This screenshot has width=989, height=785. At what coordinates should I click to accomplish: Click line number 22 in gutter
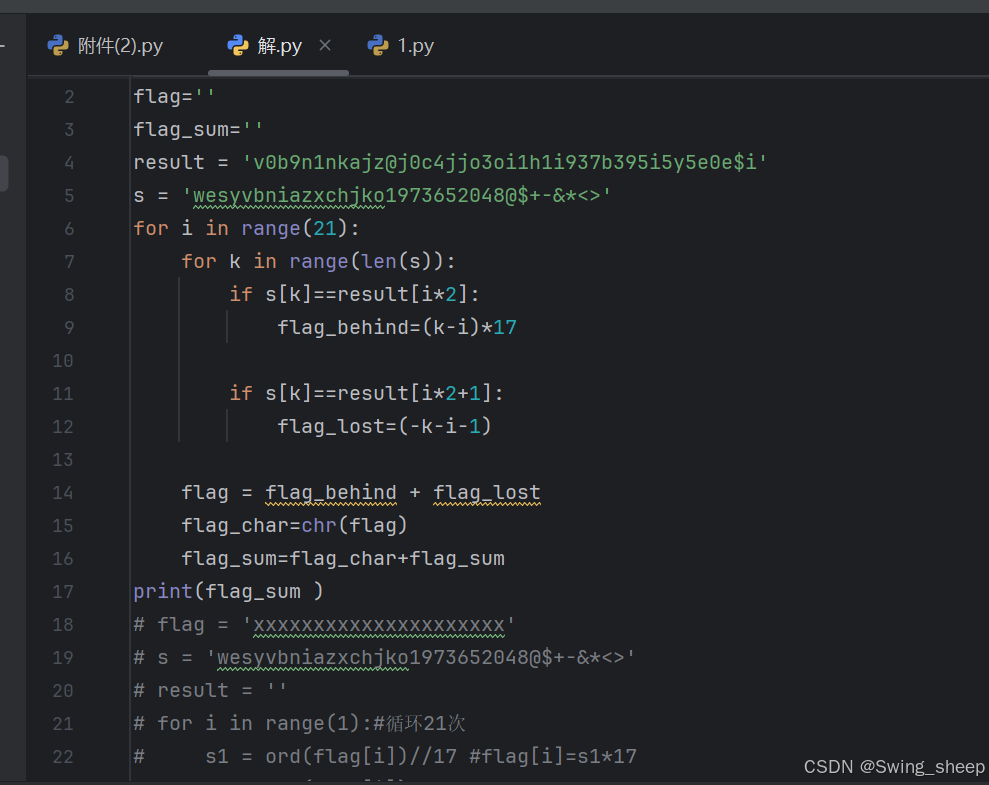62,757
